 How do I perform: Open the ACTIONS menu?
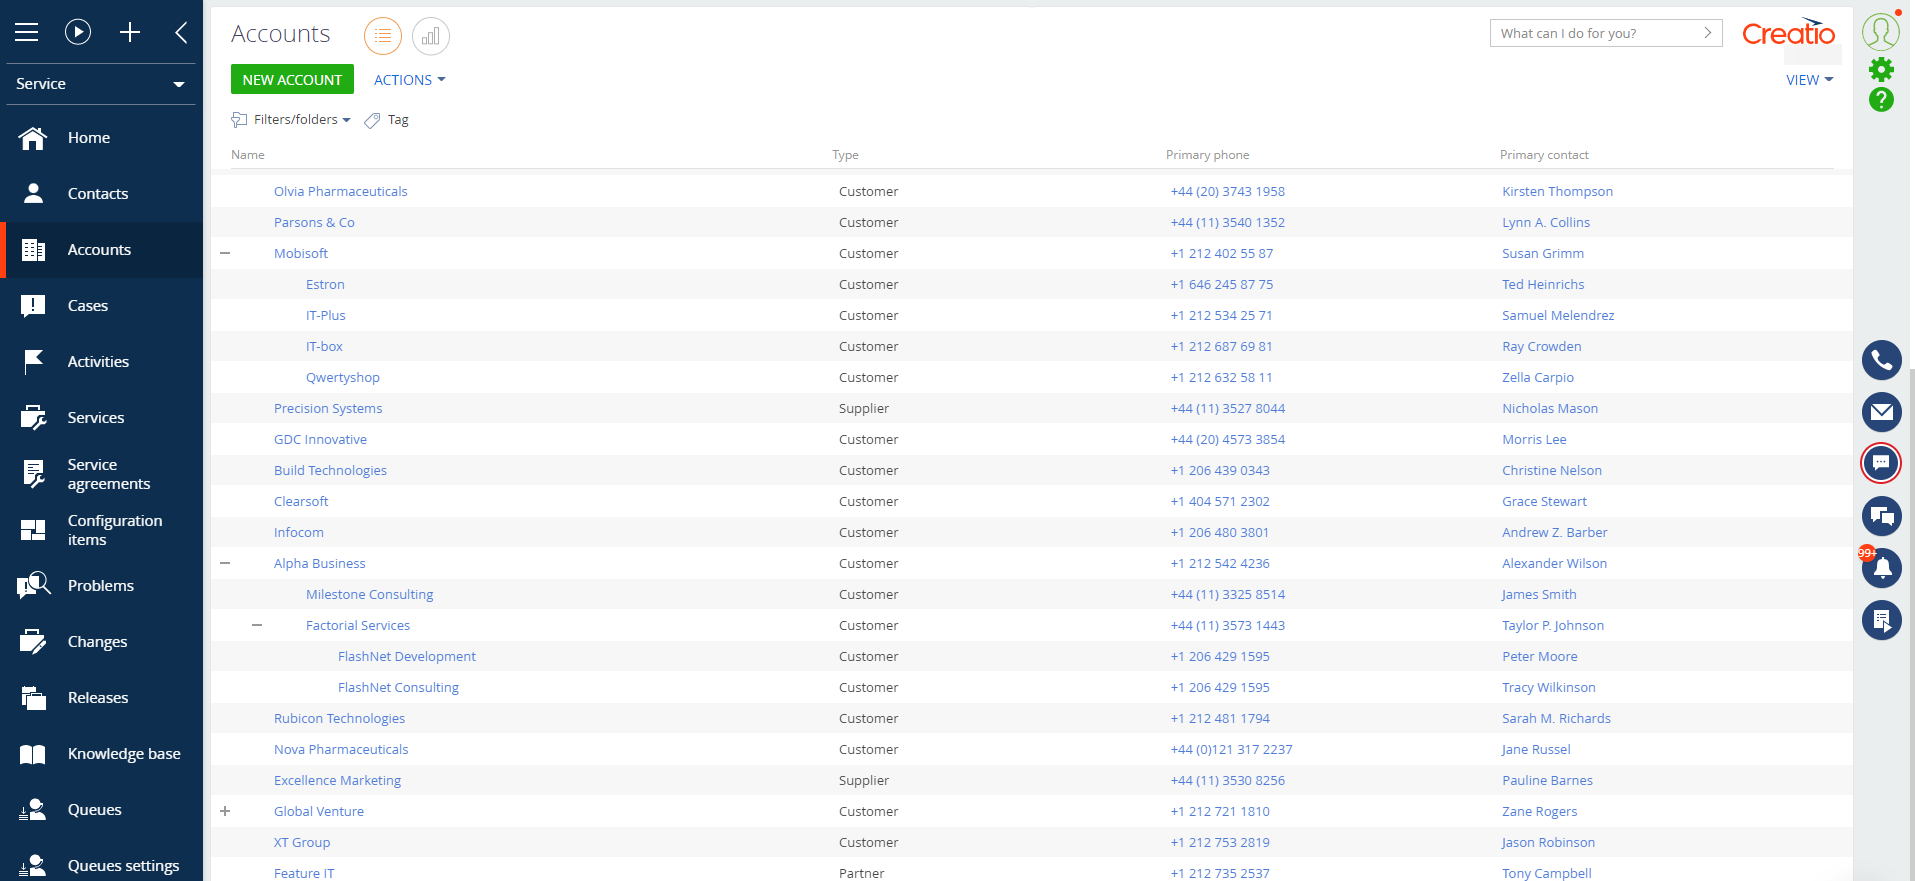coord(409,80)
